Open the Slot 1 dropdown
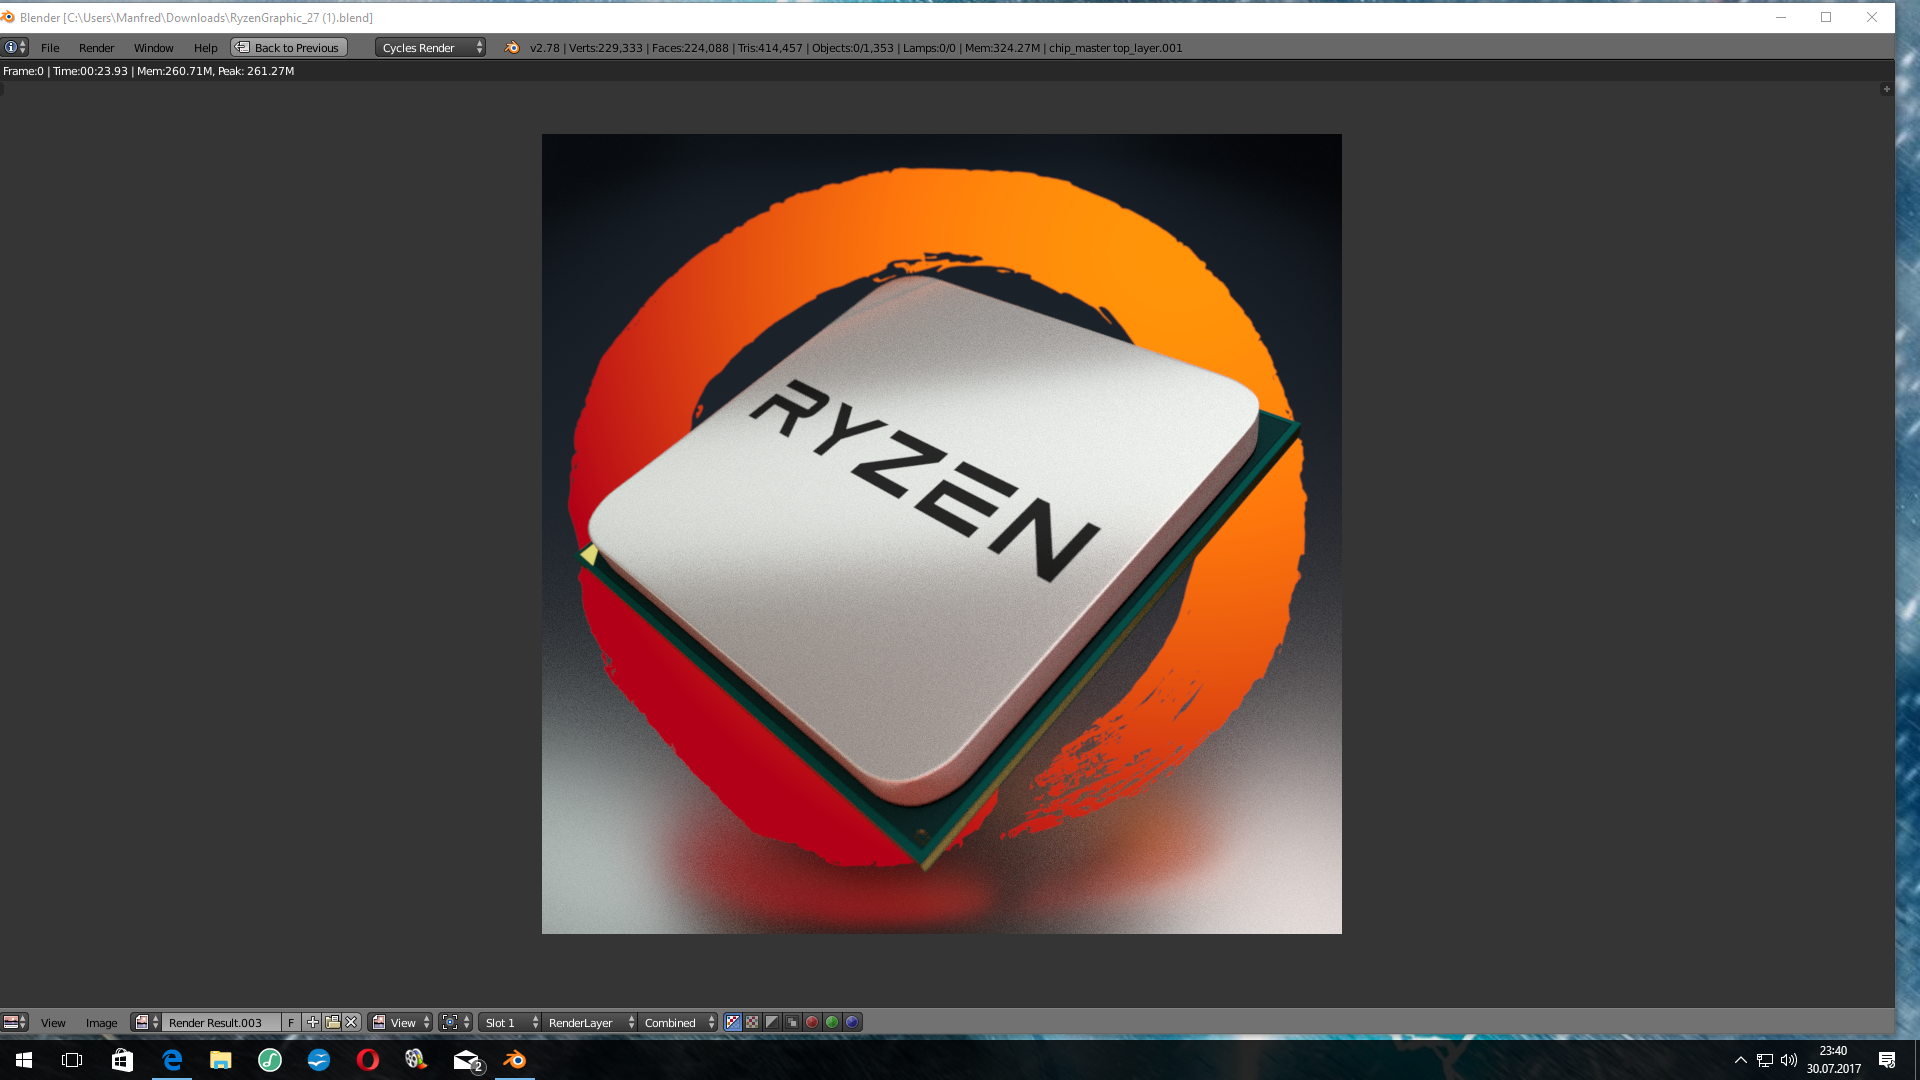Image resolution: width=1920 pixels, height=1080 pixels. (511, 1022)
